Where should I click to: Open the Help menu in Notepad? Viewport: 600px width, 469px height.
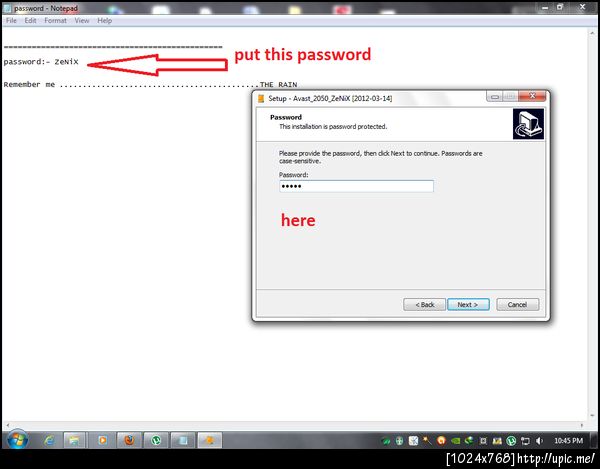(104, 21)
